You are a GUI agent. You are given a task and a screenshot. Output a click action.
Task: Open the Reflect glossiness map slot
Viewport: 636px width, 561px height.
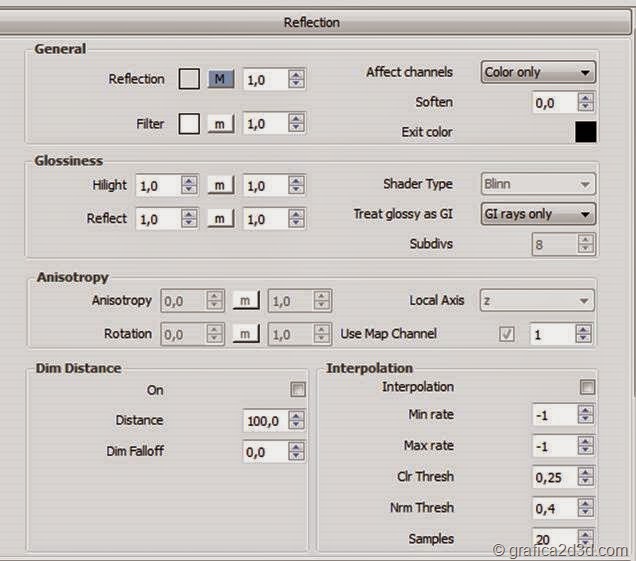click(221, 219)
